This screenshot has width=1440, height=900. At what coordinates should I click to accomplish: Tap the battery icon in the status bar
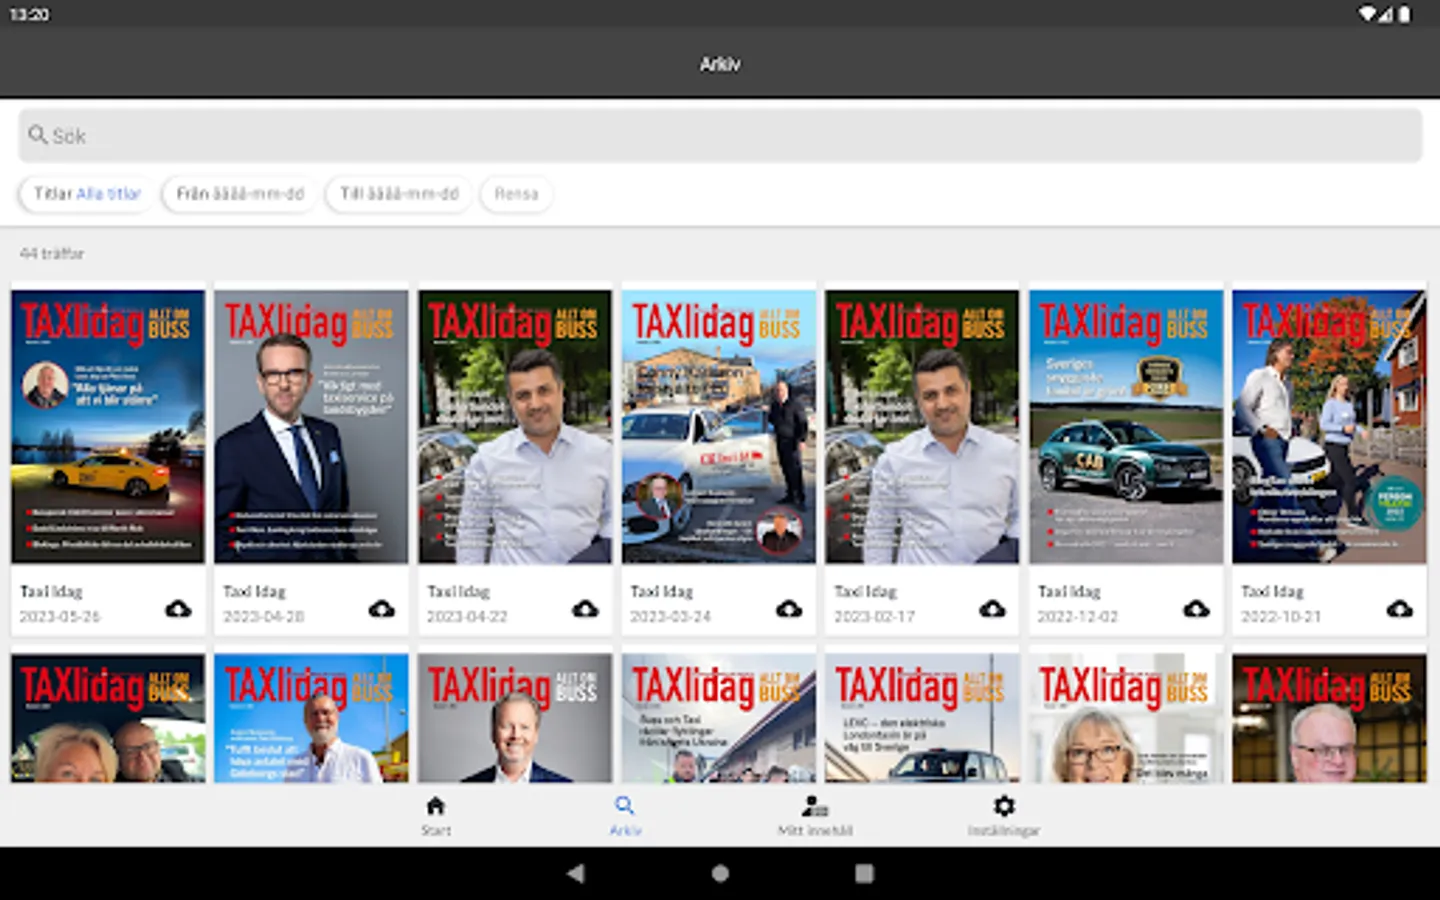pos(1404,14)
